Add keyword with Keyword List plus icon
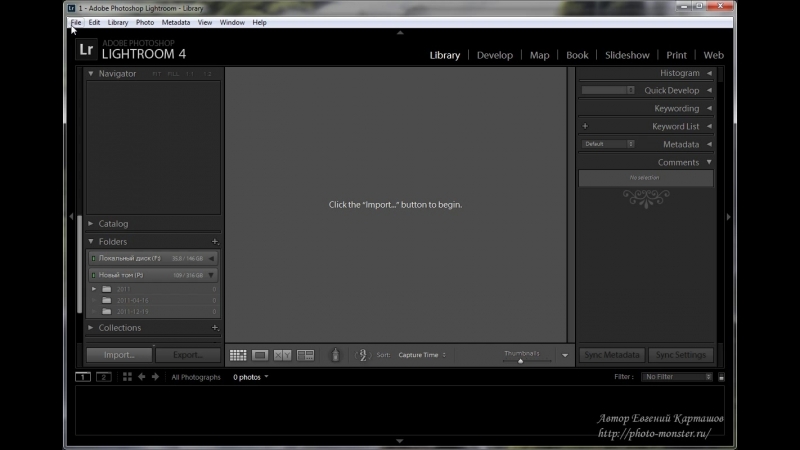 tap(585, 126)
